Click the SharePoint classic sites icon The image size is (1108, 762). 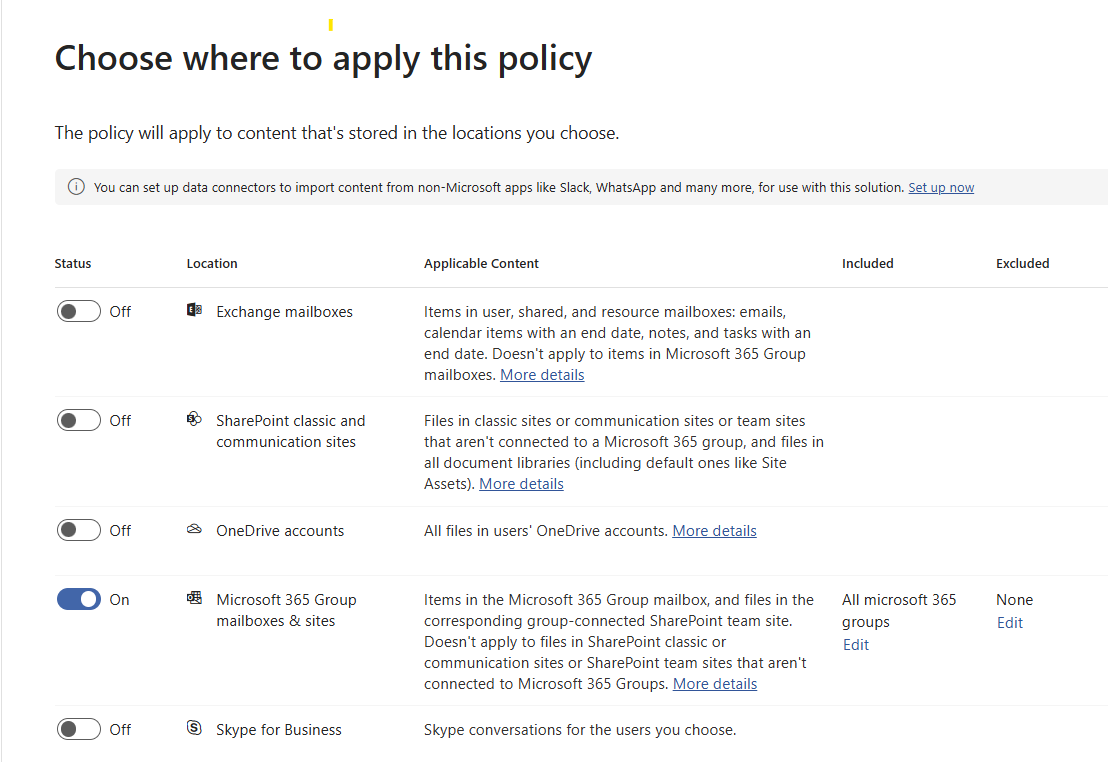tap(194, 418)
